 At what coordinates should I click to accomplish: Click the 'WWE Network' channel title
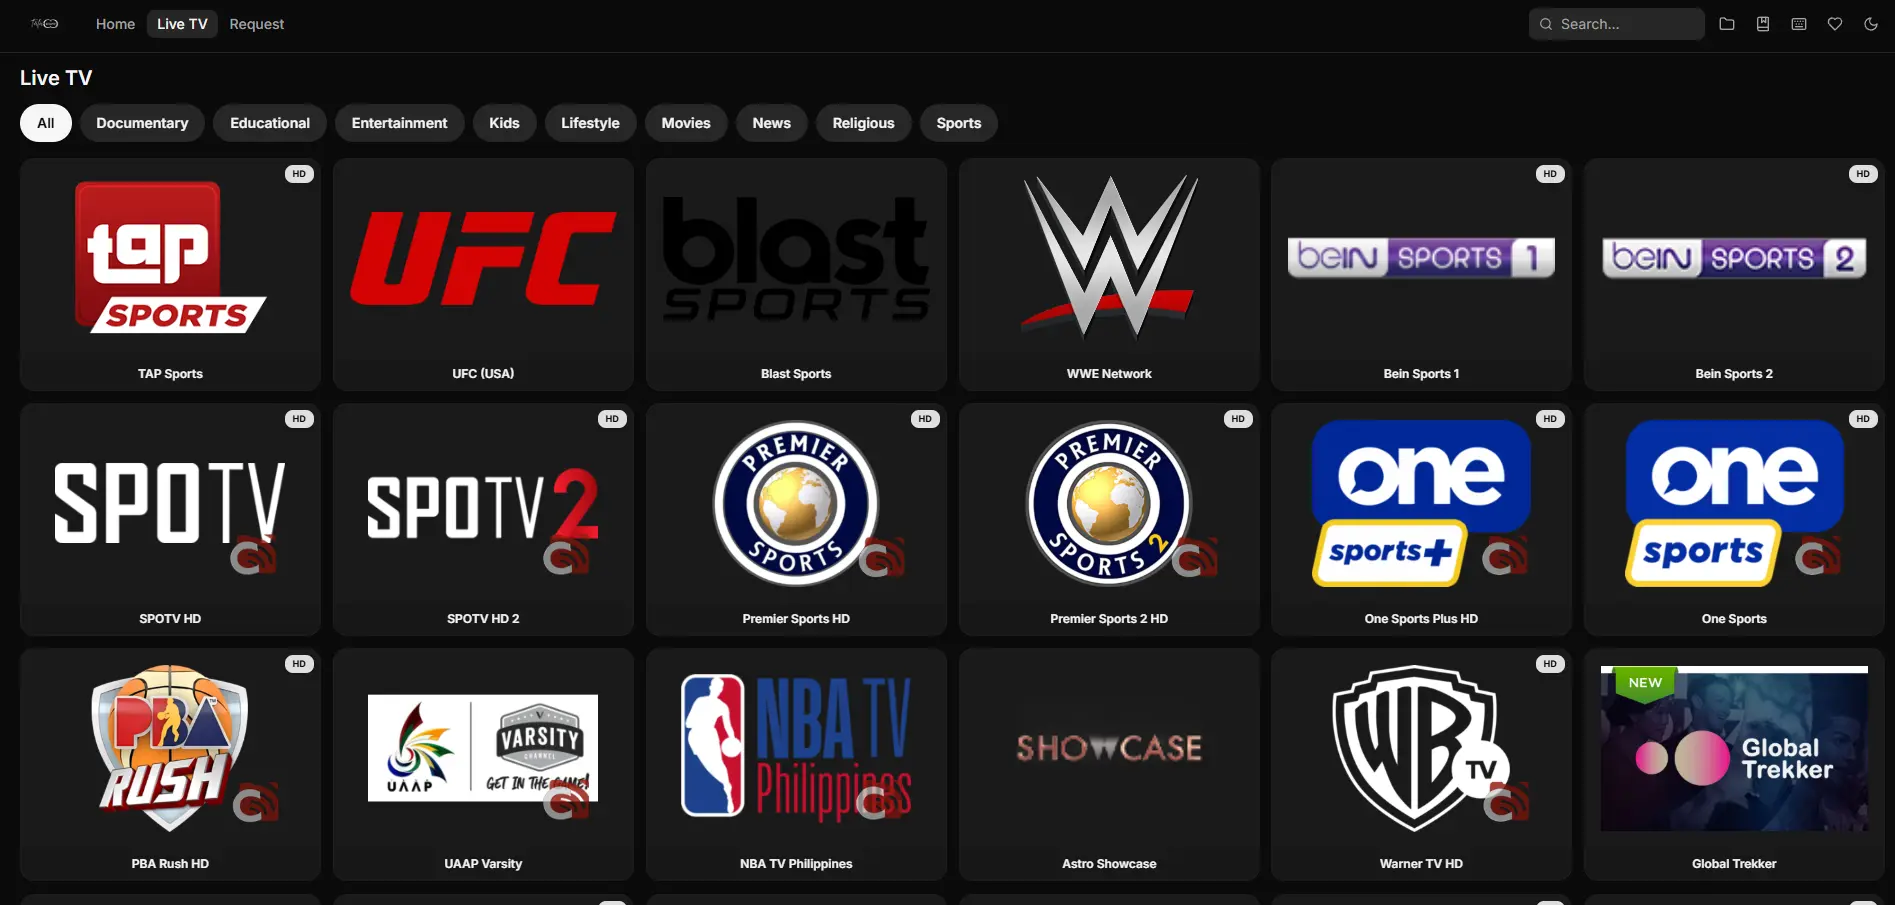[x=1109, y=374]
